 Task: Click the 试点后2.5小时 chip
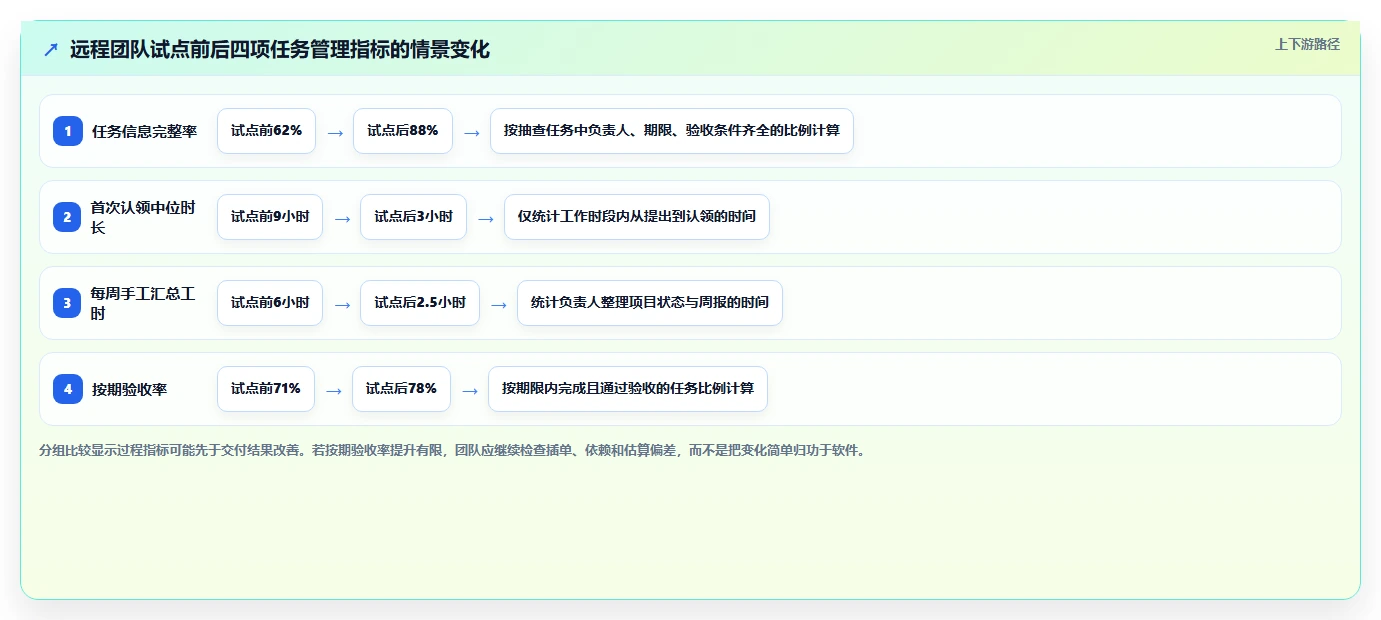[x=420, y=303]
